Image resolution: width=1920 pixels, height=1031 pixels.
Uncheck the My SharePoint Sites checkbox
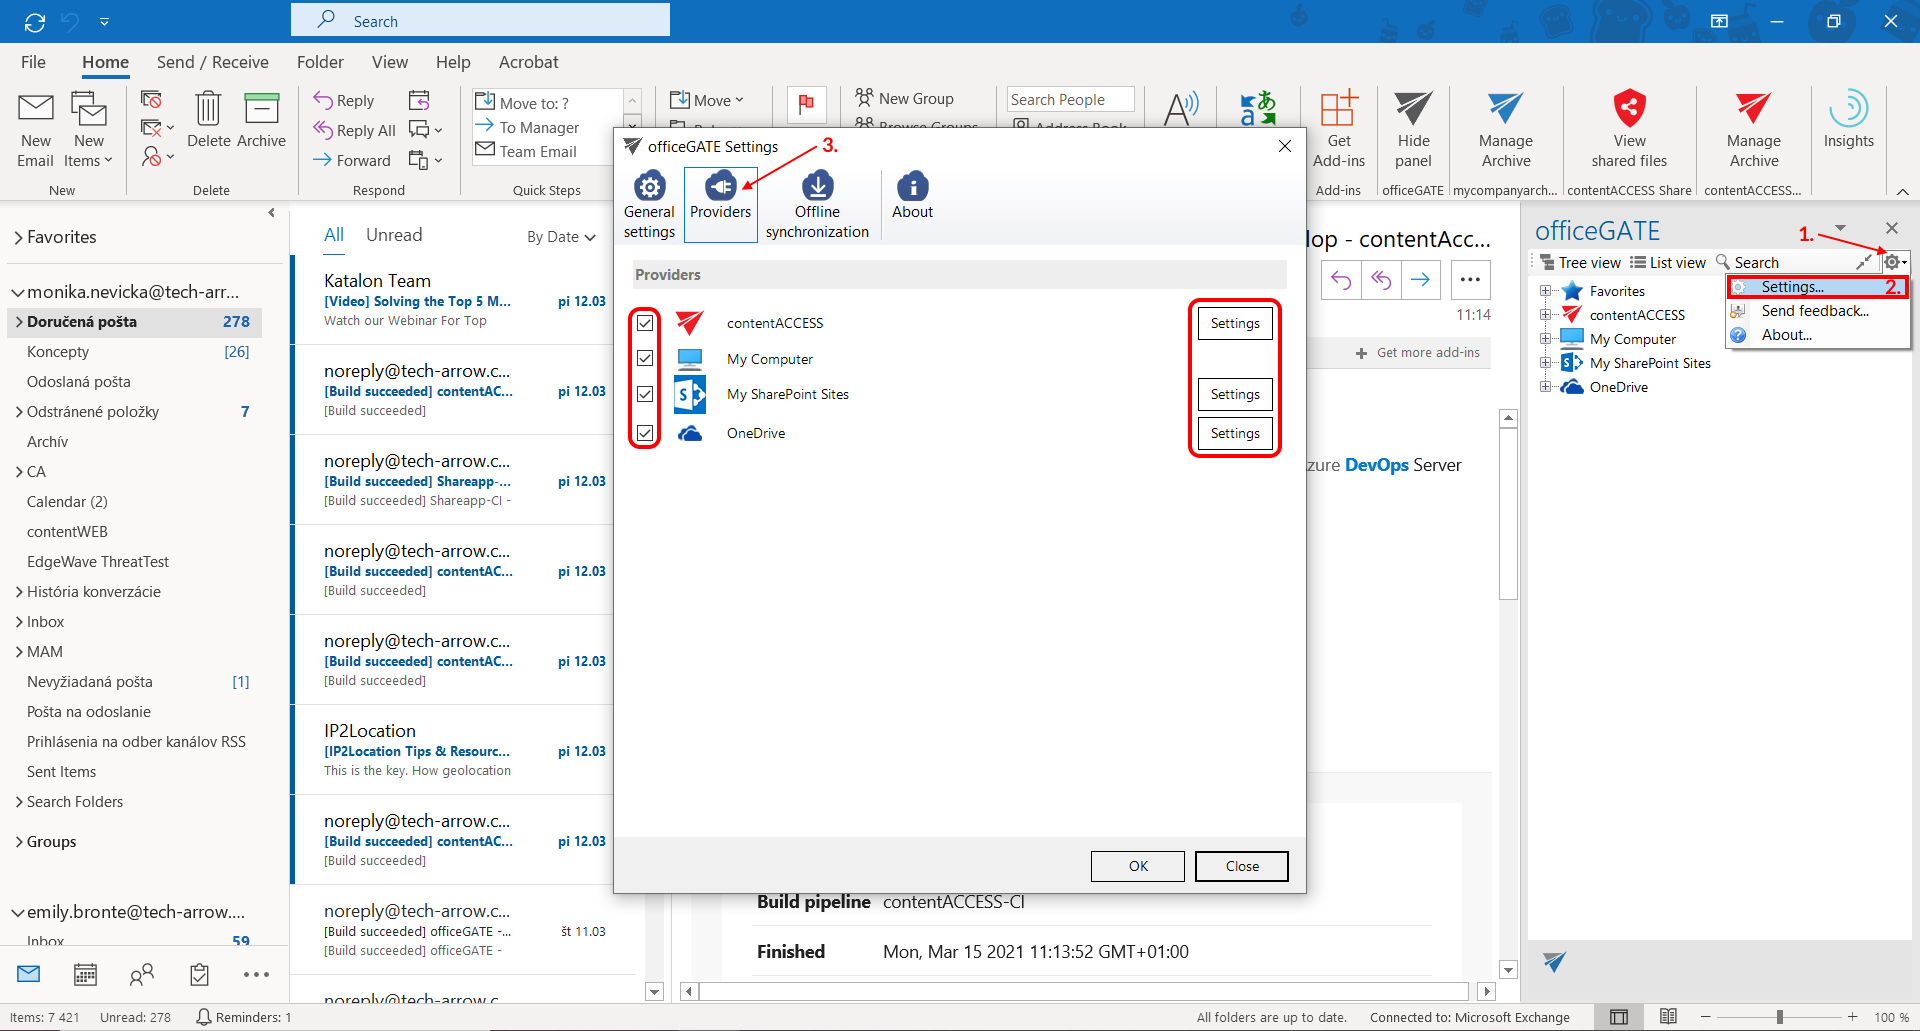coord(645,394)
